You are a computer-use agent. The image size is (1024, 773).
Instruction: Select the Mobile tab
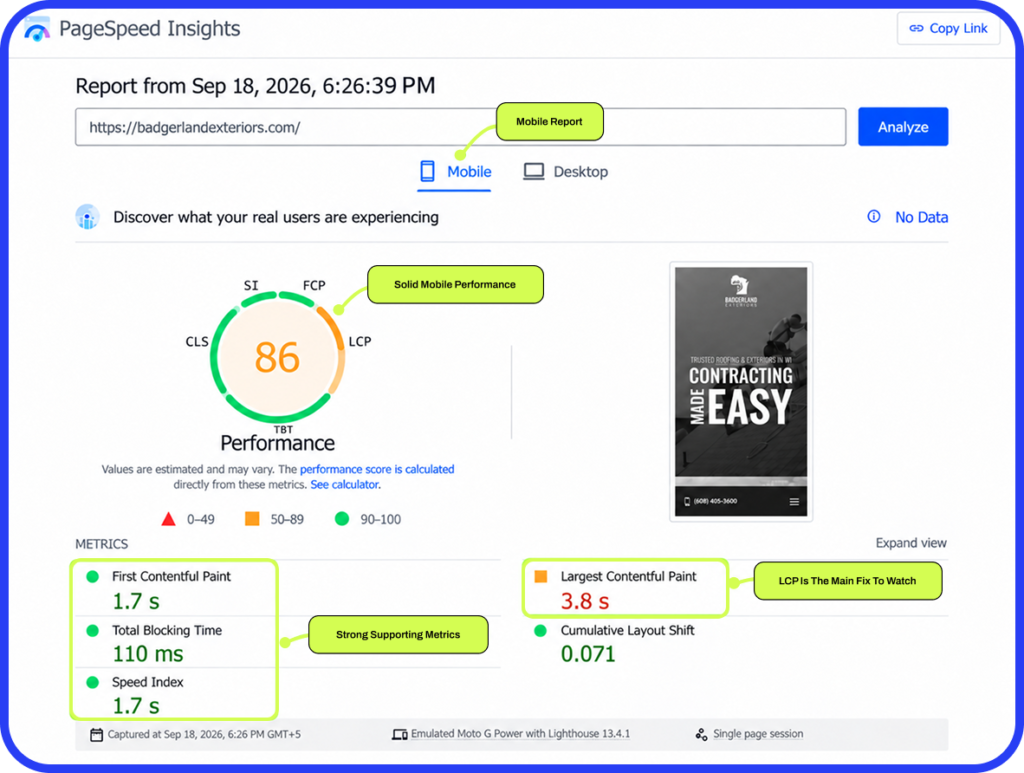coord(455,172)
